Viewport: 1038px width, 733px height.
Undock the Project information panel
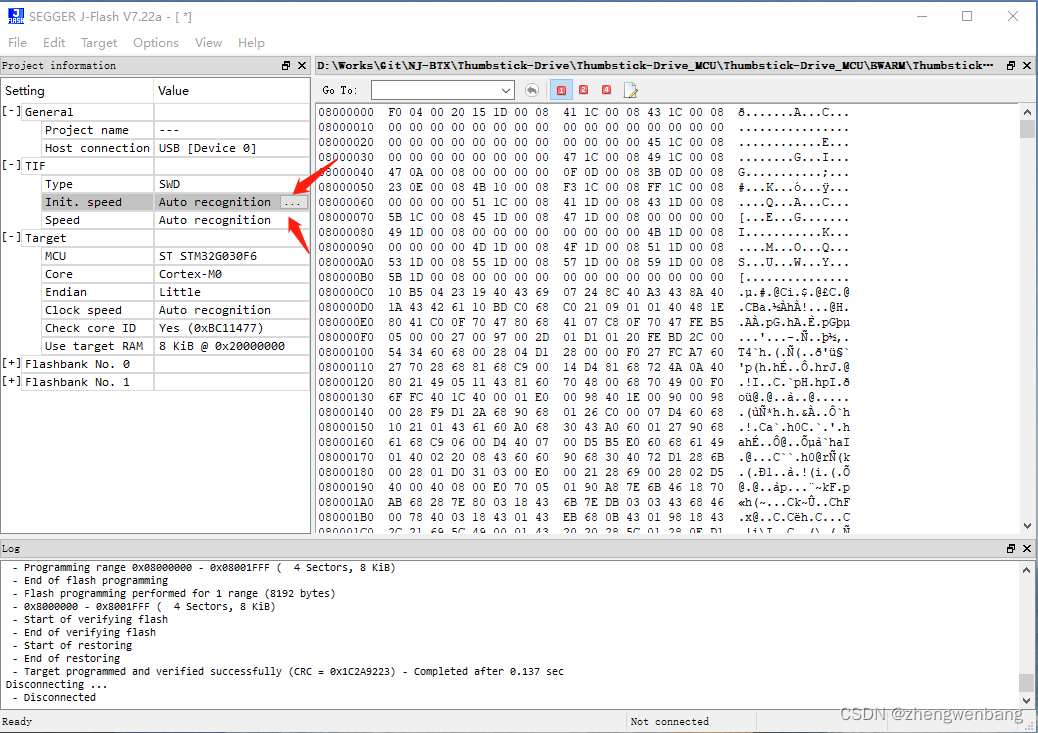coord(288,65)
